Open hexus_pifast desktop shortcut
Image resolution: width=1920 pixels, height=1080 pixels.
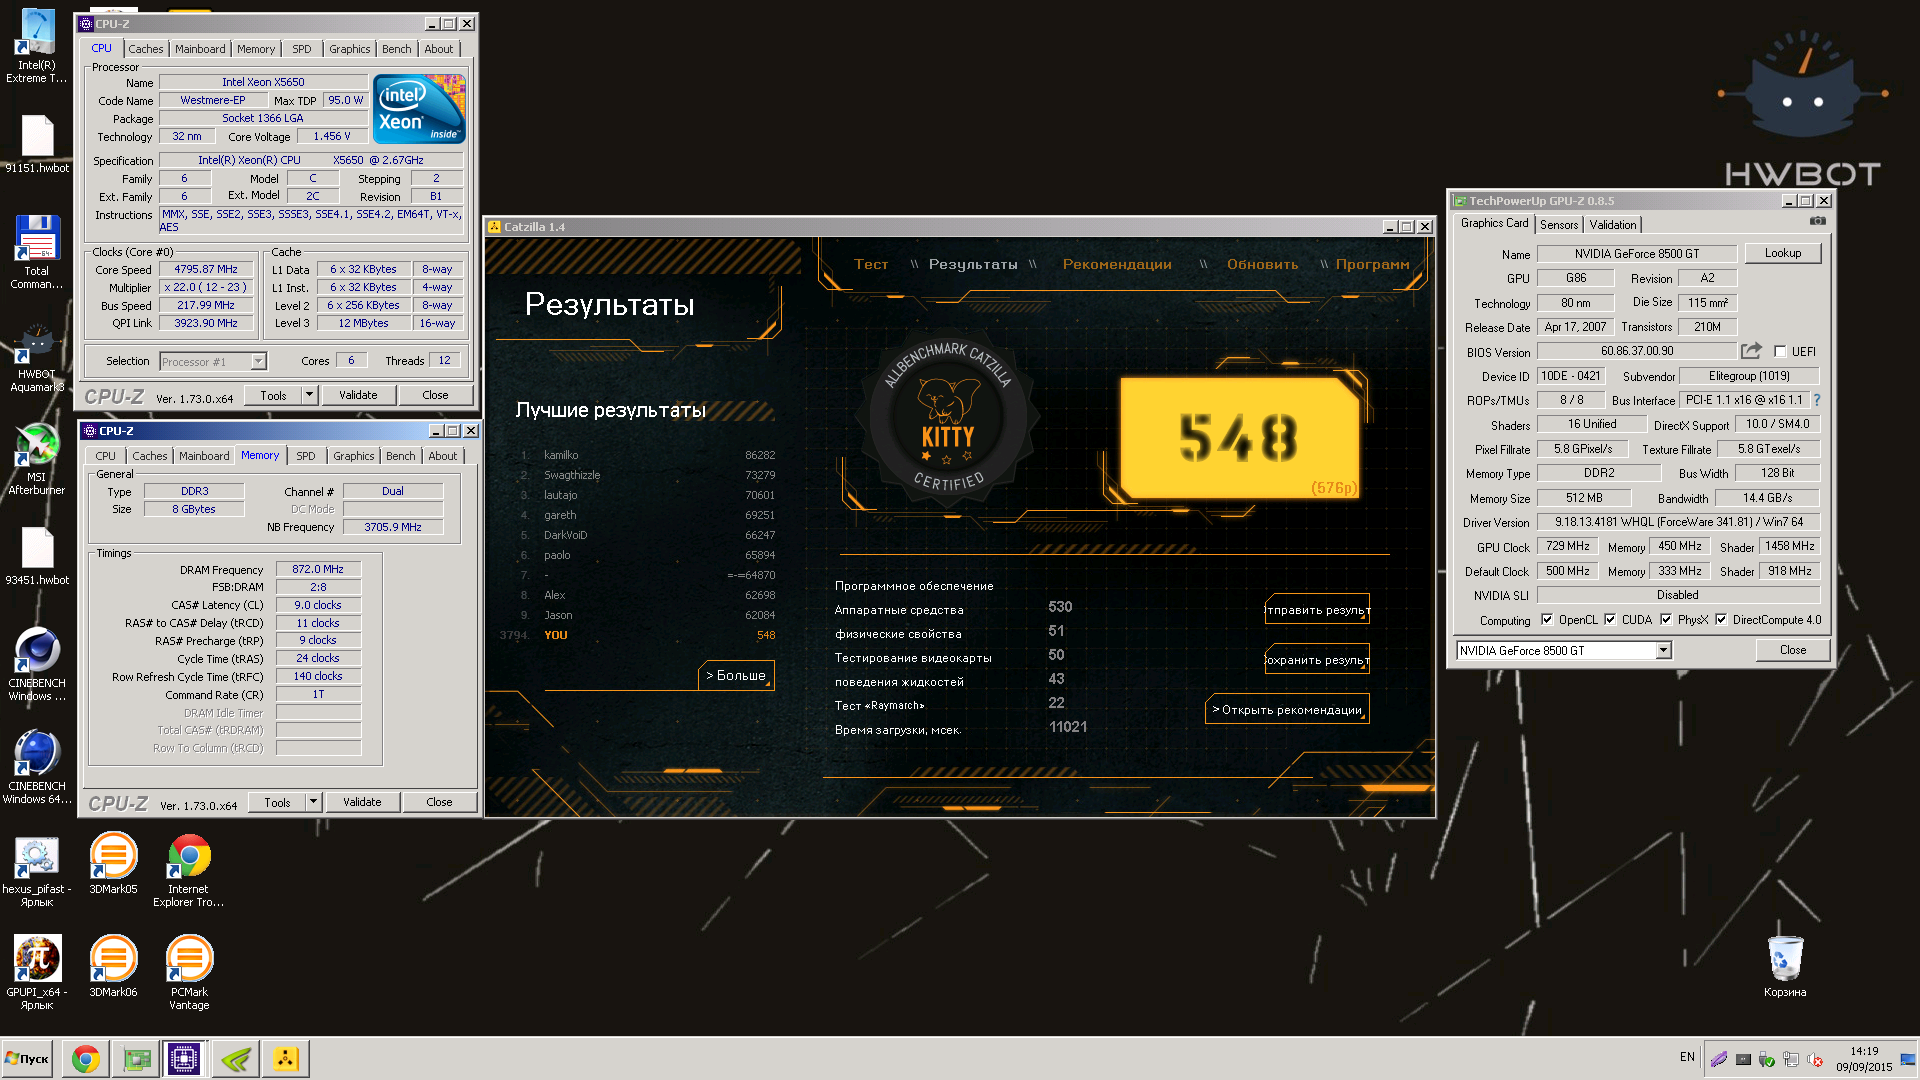coord(37,871)
